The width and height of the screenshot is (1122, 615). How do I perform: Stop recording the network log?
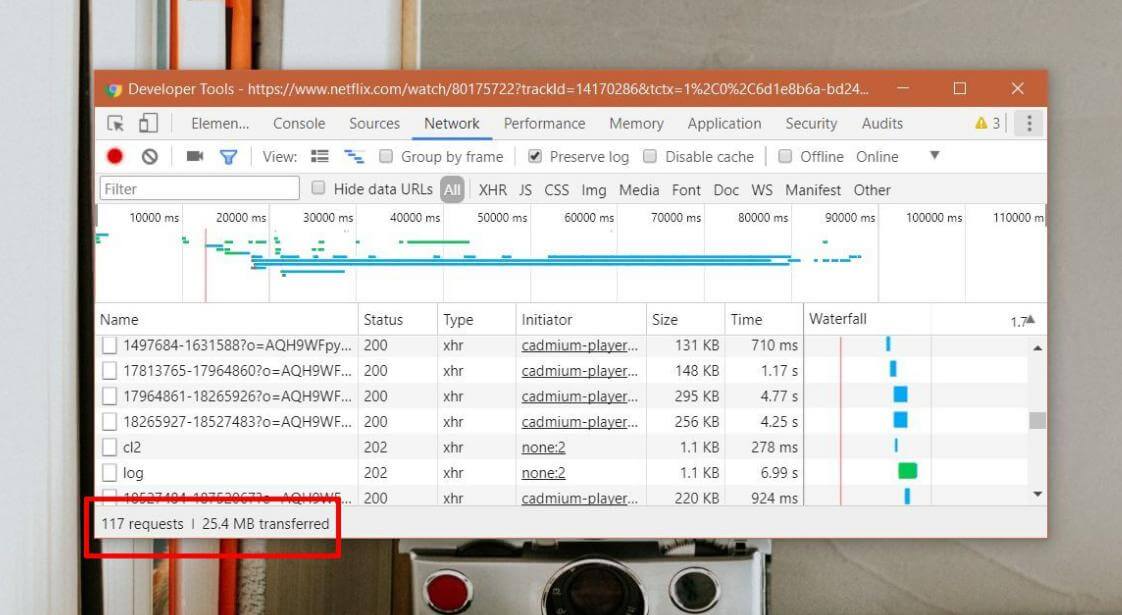[114, 156]
